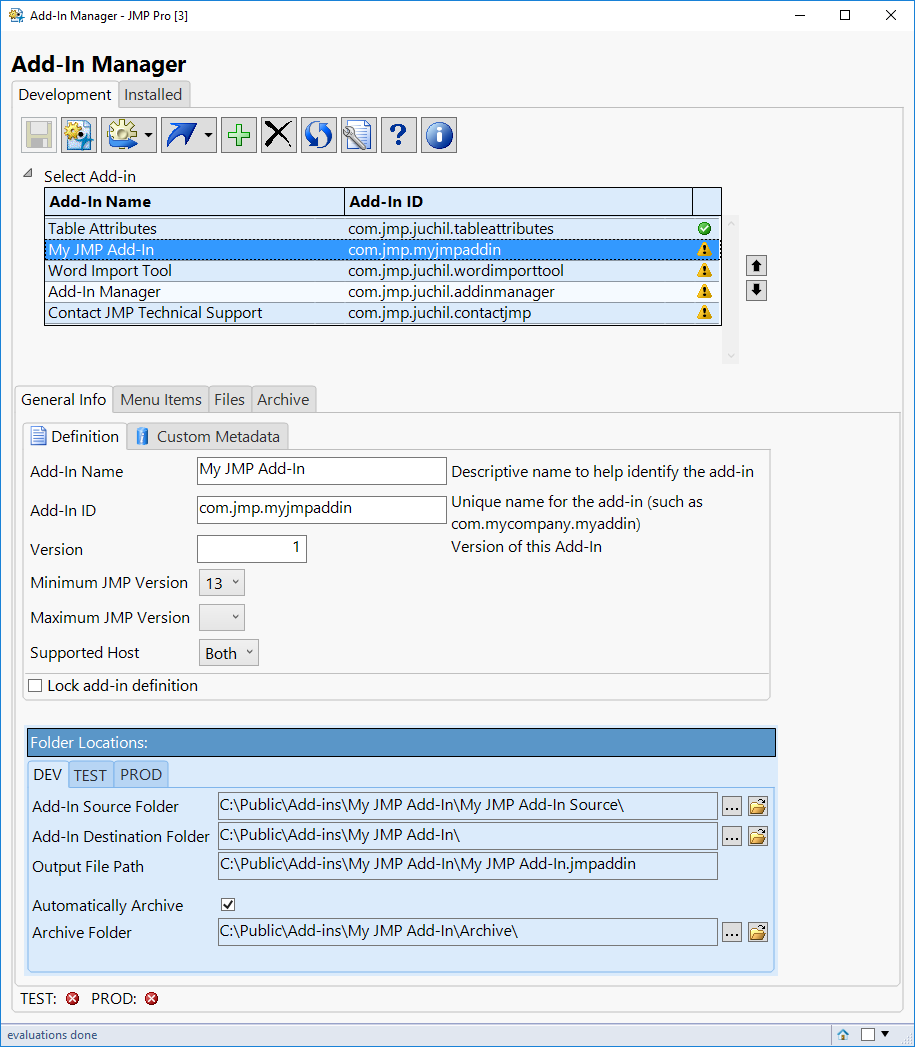Move My JMP Add-In up with the arrow
The width and height of the screenshot is (915, 1047).
pyautogui.click(x=756, y=265)
